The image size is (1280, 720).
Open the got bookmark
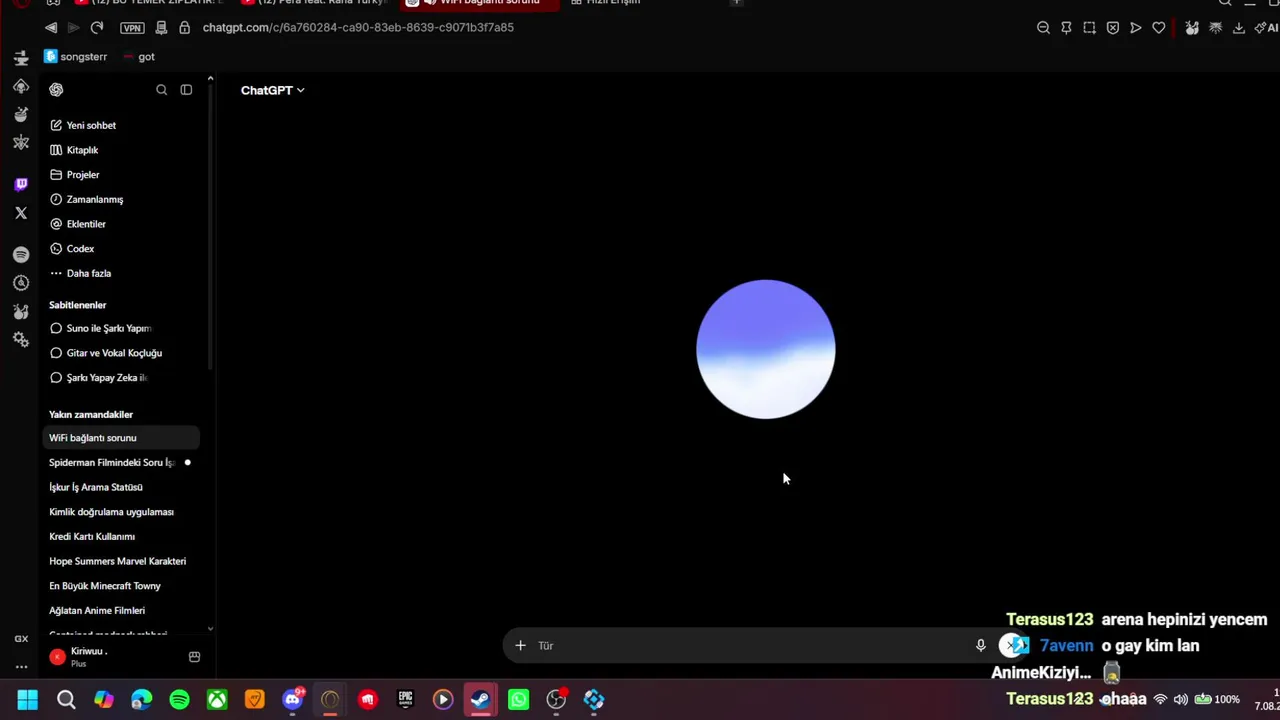[x=139, y=57]
